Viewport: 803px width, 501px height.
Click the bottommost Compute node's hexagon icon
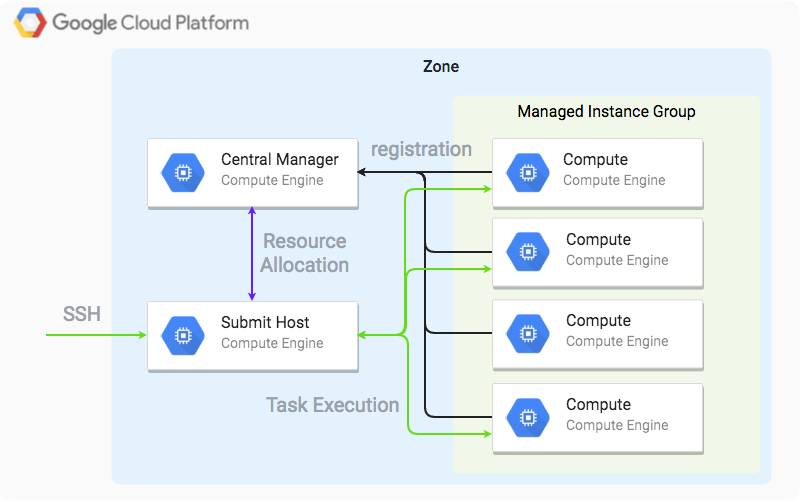(527, 418)
